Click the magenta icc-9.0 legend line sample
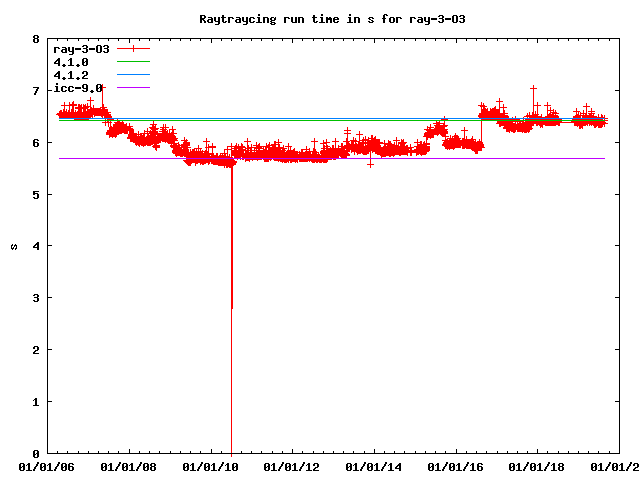The width and height of the screenshot is (640, 480). click(x=133, y=88)
